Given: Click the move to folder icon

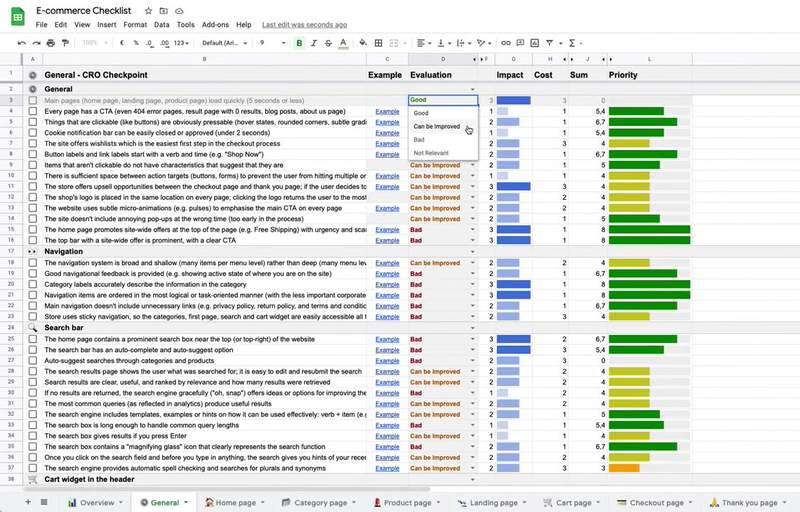Looking at the screenshot, I should (164, 11).
